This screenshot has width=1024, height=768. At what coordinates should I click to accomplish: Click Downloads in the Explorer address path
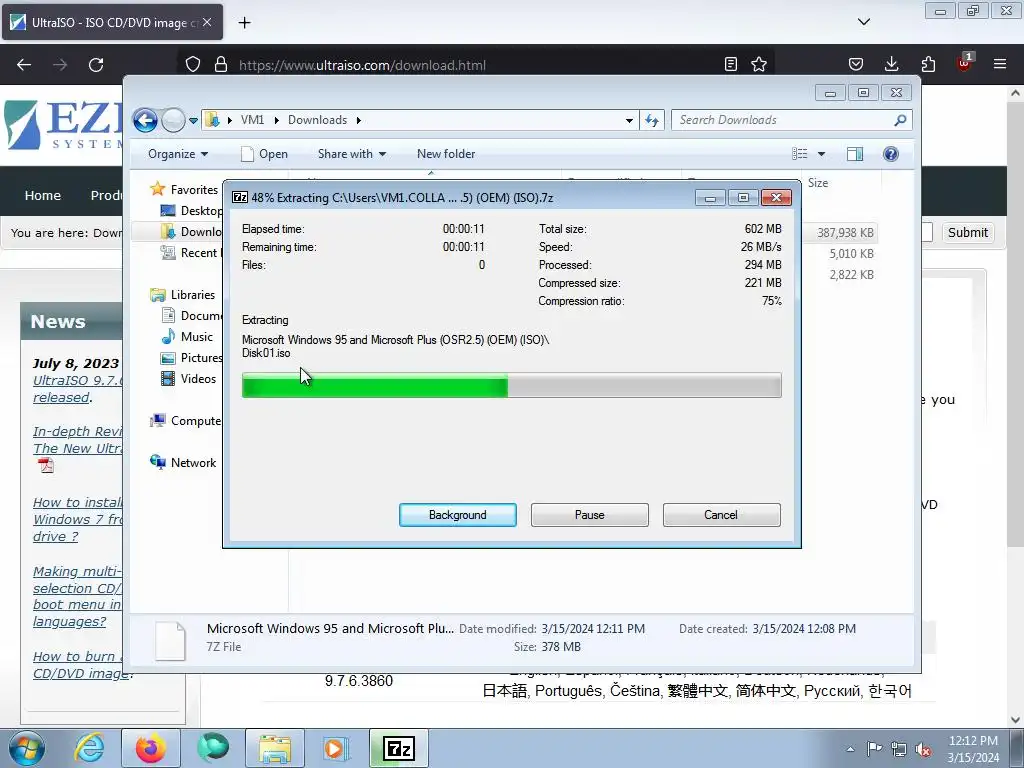click(317, 120)
